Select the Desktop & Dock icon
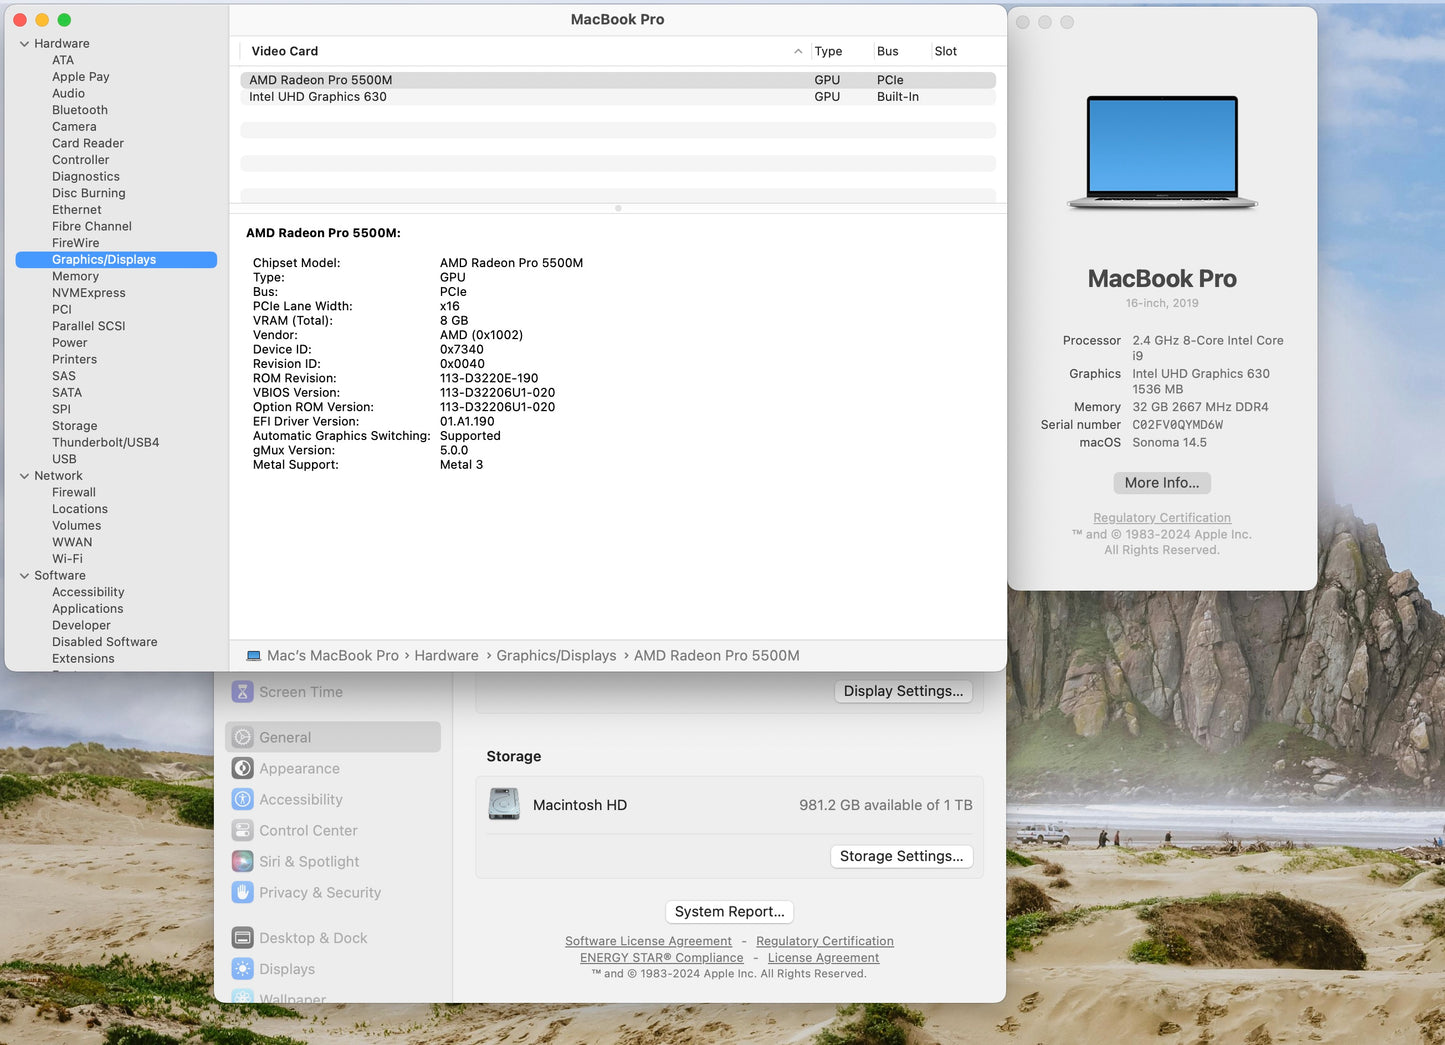Screen dimensions: 1445x1045 (x=242, y=937)
